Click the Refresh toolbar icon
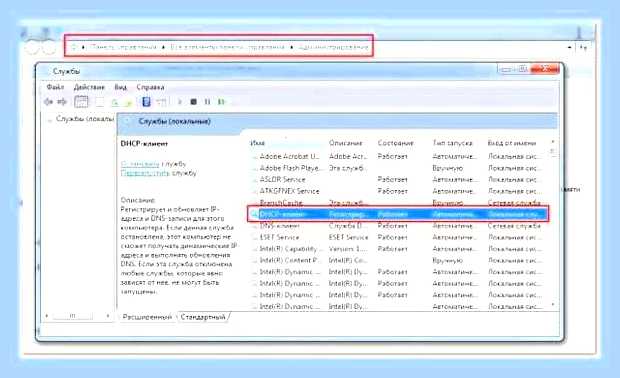This screenshot has width=620, height=378. [x=115, y=102]
